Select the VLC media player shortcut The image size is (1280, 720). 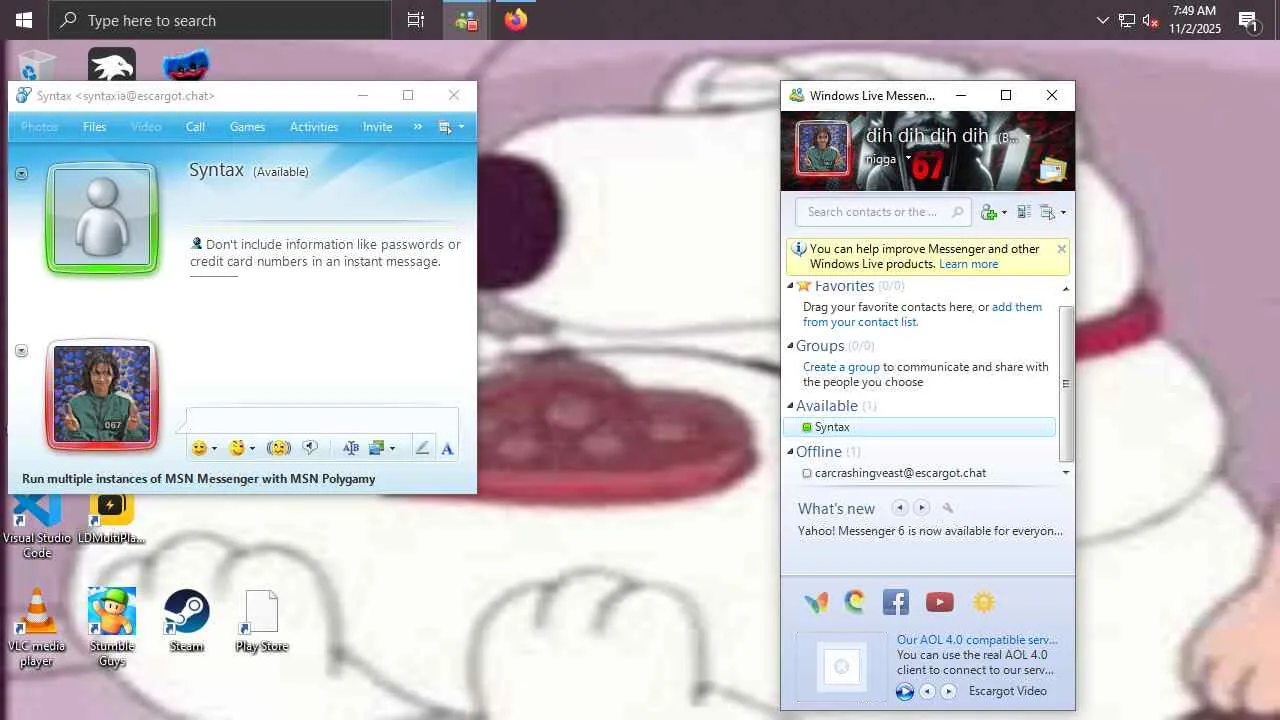pos(37,627)
